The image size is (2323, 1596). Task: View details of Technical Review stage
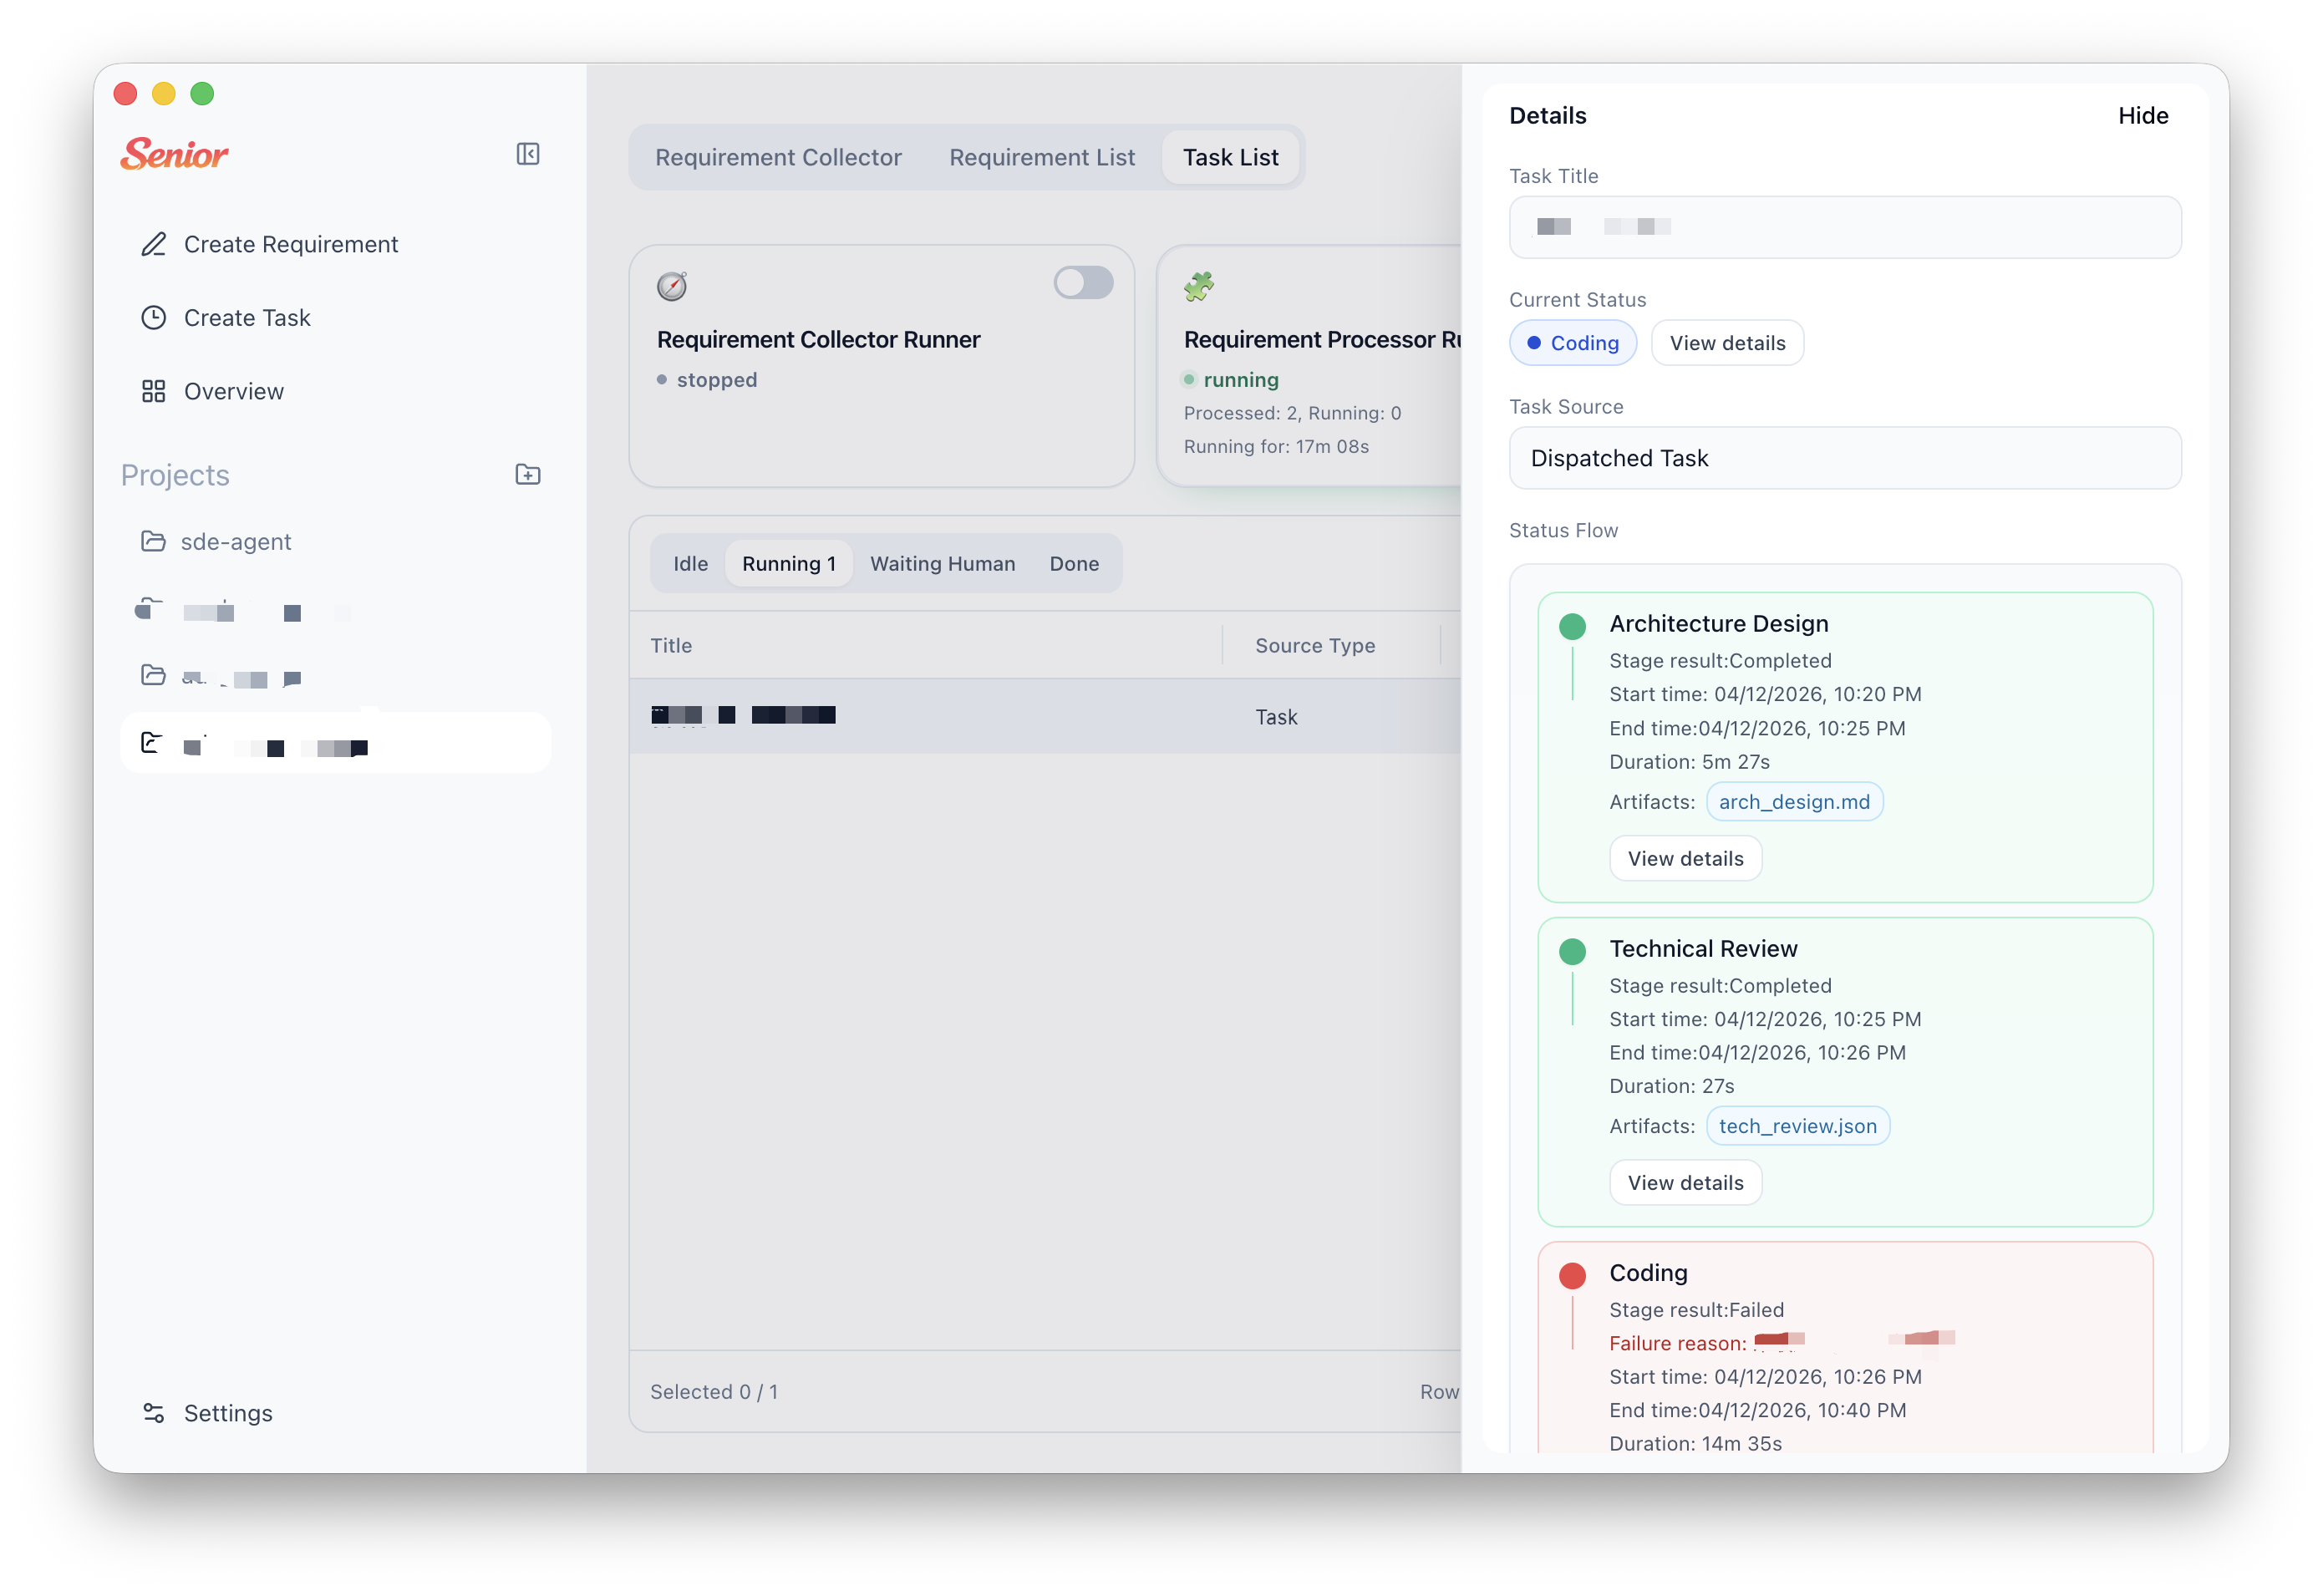1685,1183
